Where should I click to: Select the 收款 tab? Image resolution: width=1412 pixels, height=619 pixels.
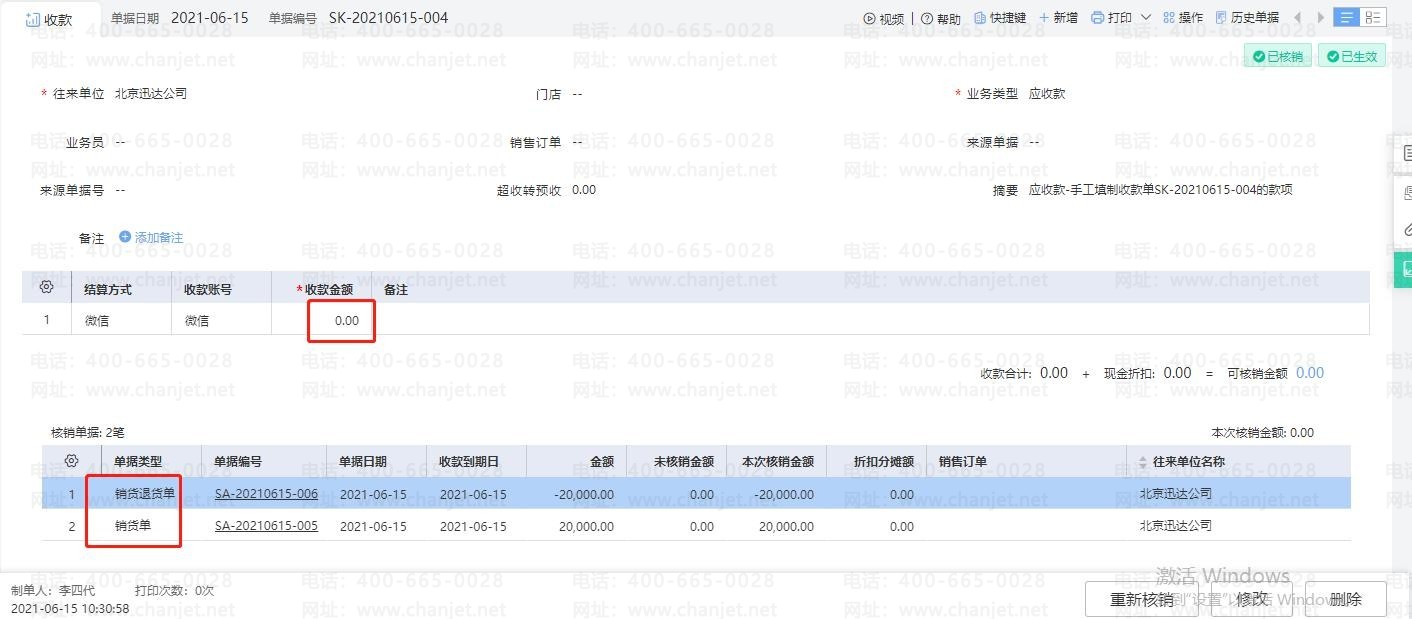[50, 19]
